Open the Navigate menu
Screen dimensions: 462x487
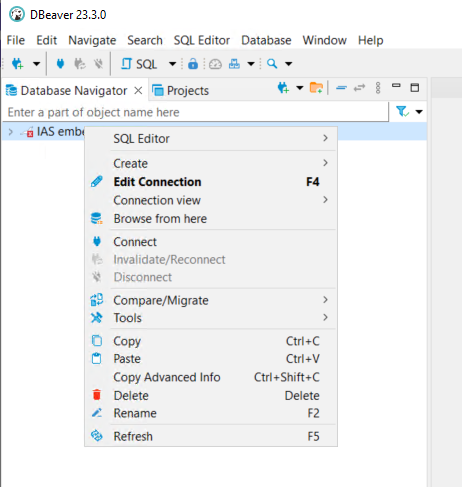point(92,40)
